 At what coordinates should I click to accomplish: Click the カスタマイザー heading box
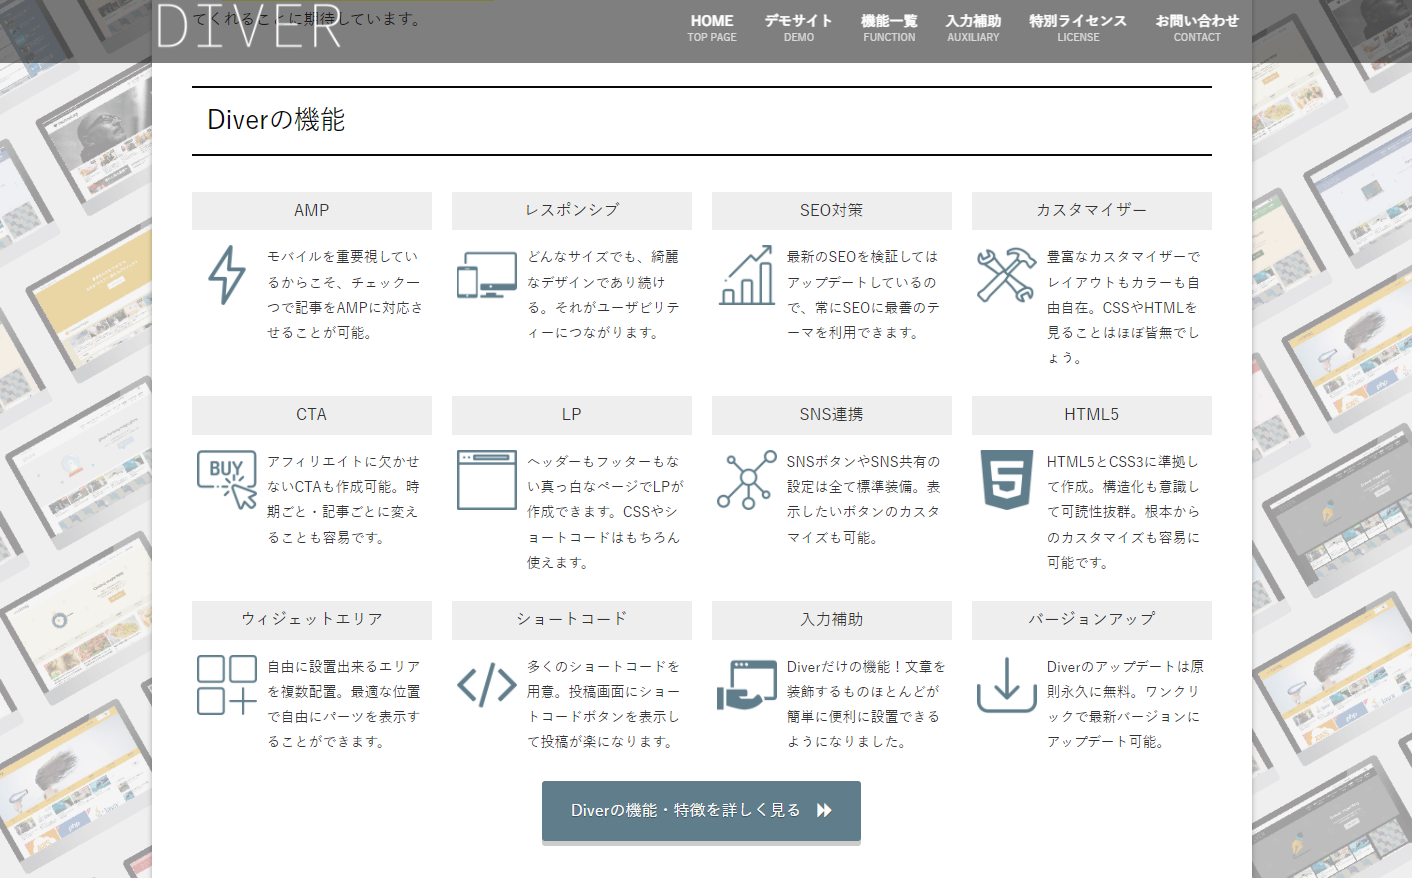tap(1092, 211)
